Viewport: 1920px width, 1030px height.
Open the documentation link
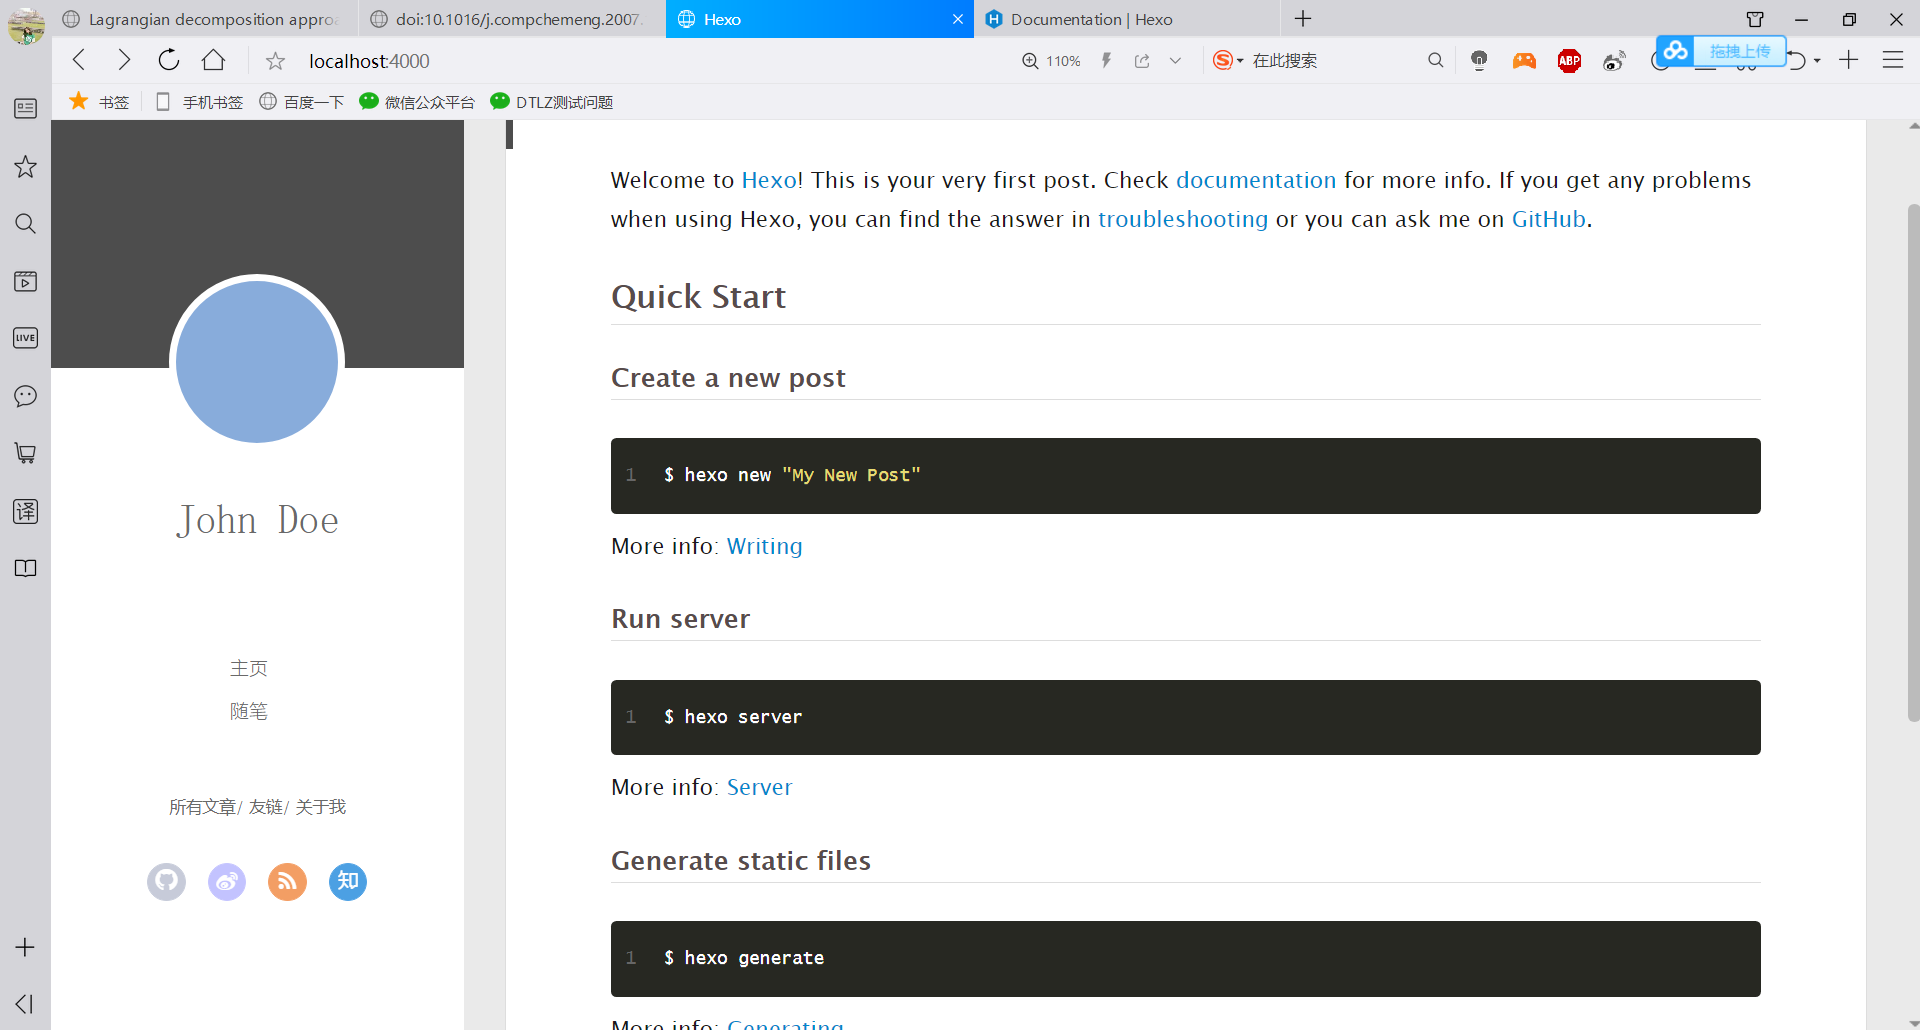(1256, 180)
